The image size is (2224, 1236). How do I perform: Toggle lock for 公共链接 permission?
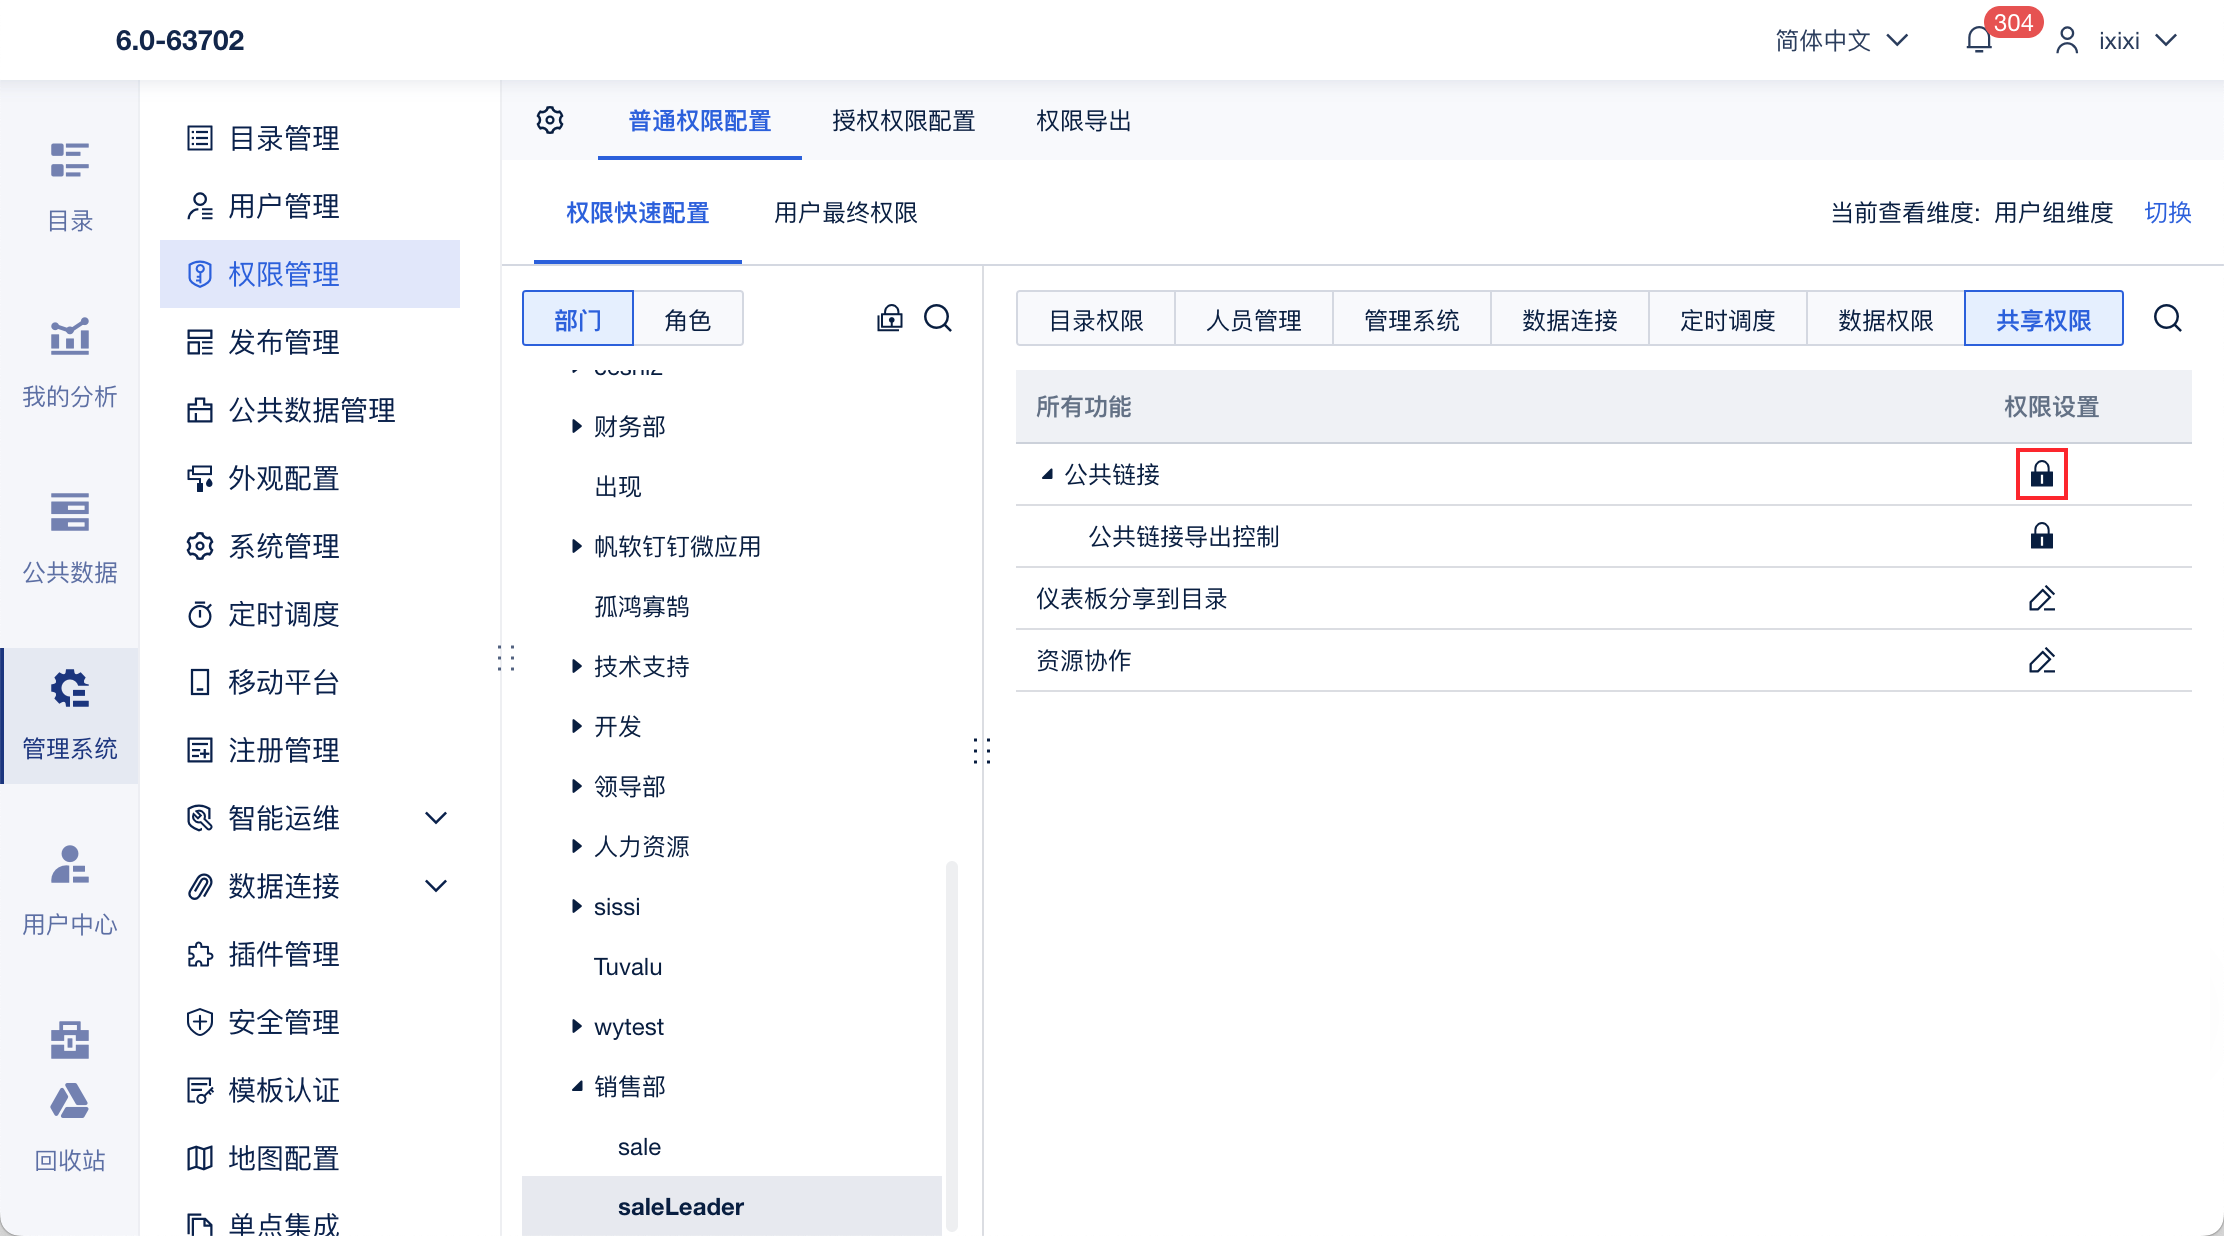click(2041, 474)
